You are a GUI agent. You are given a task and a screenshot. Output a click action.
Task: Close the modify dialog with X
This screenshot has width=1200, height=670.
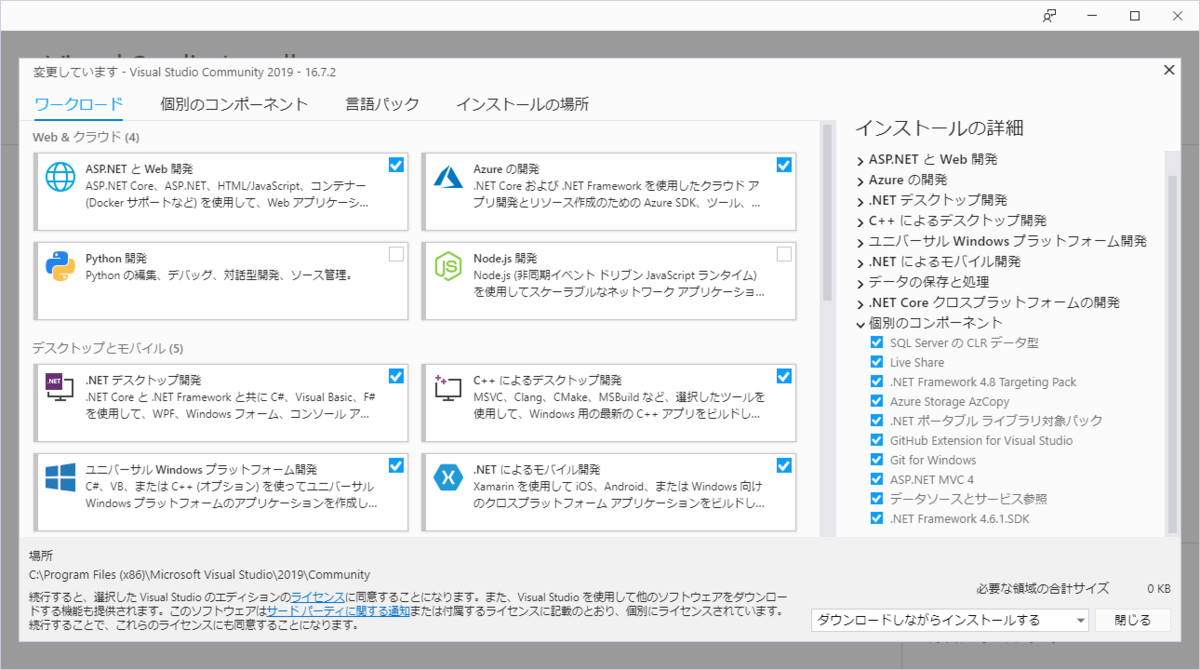pyautogui.click(x=1169, y=70)
